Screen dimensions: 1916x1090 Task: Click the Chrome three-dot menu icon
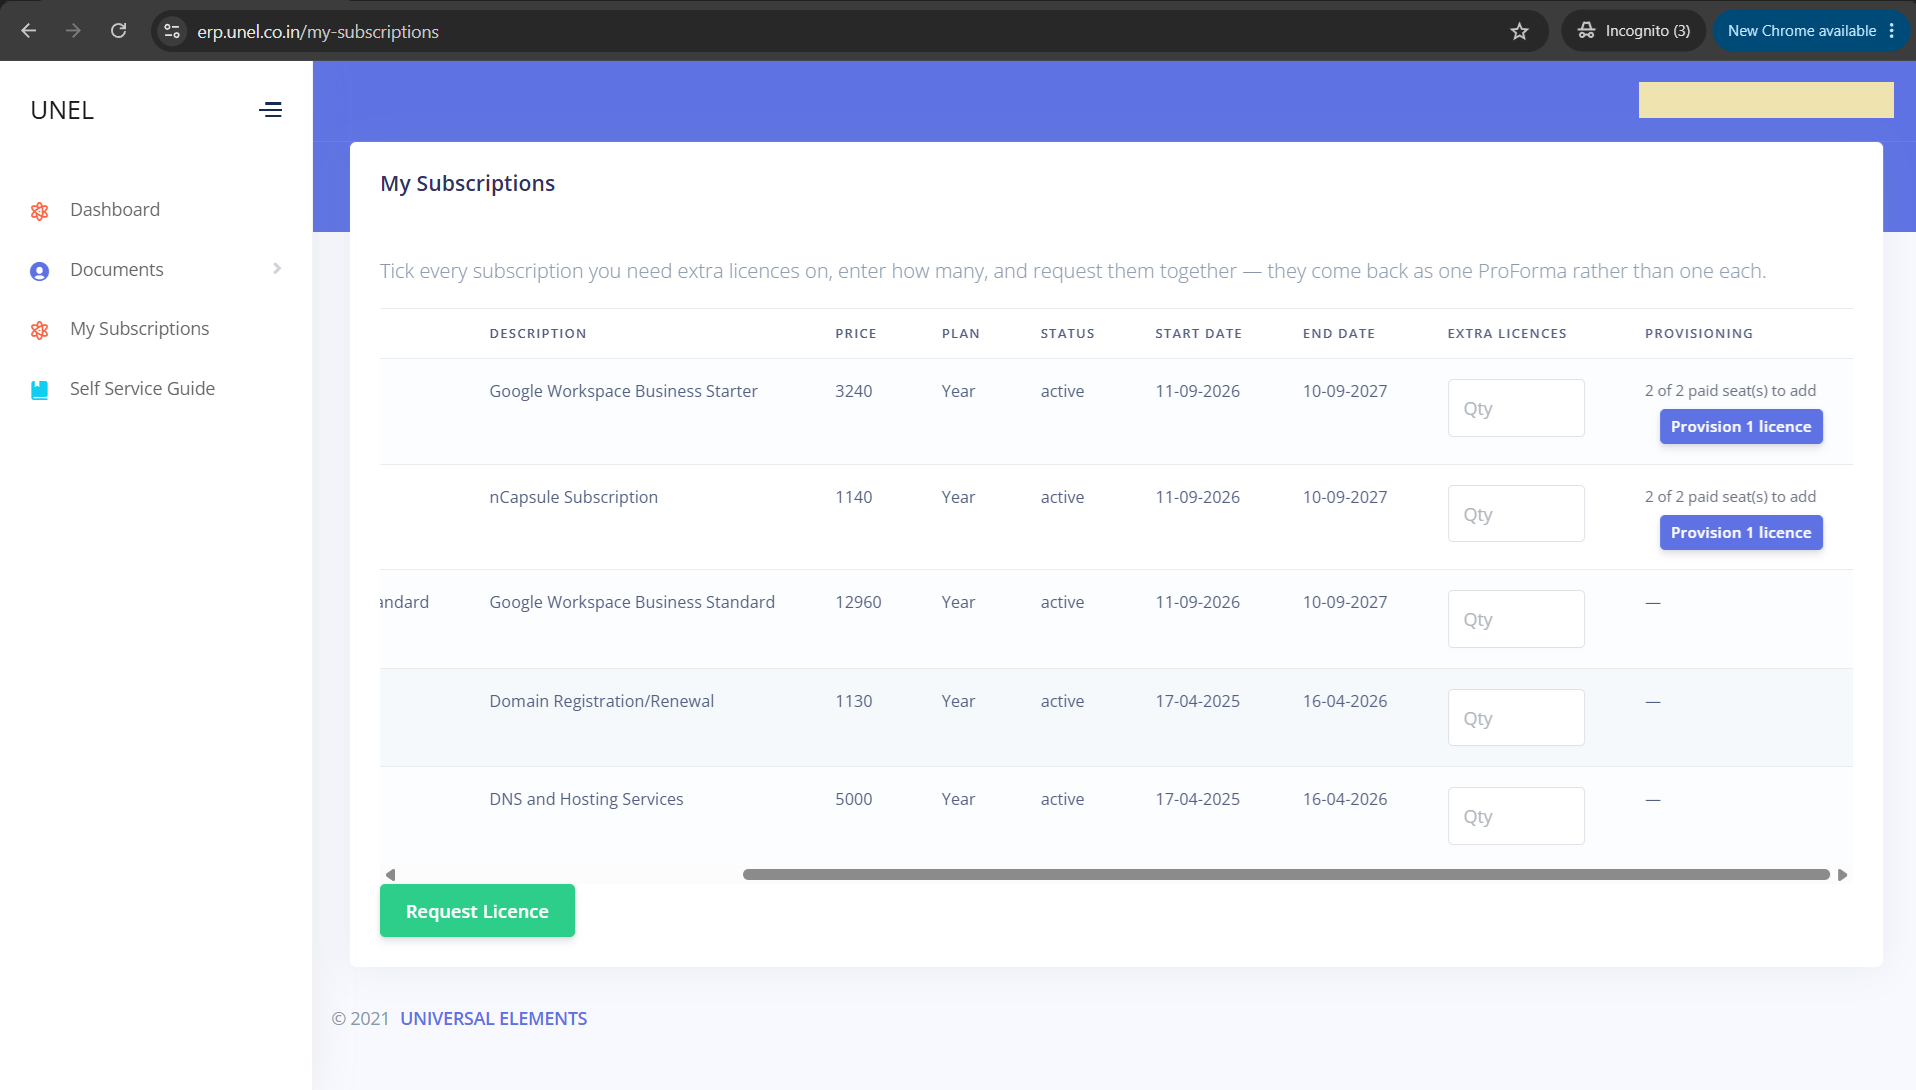pyautogui.click(x=1892, y=31)
